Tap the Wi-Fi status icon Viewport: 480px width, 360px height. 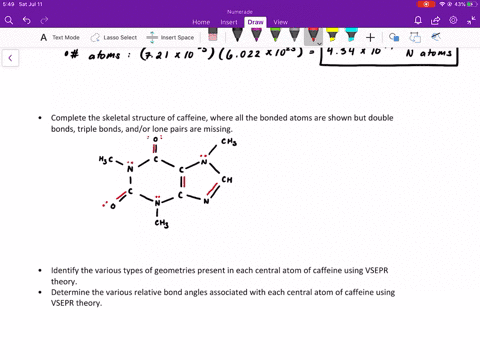point(442,4)
